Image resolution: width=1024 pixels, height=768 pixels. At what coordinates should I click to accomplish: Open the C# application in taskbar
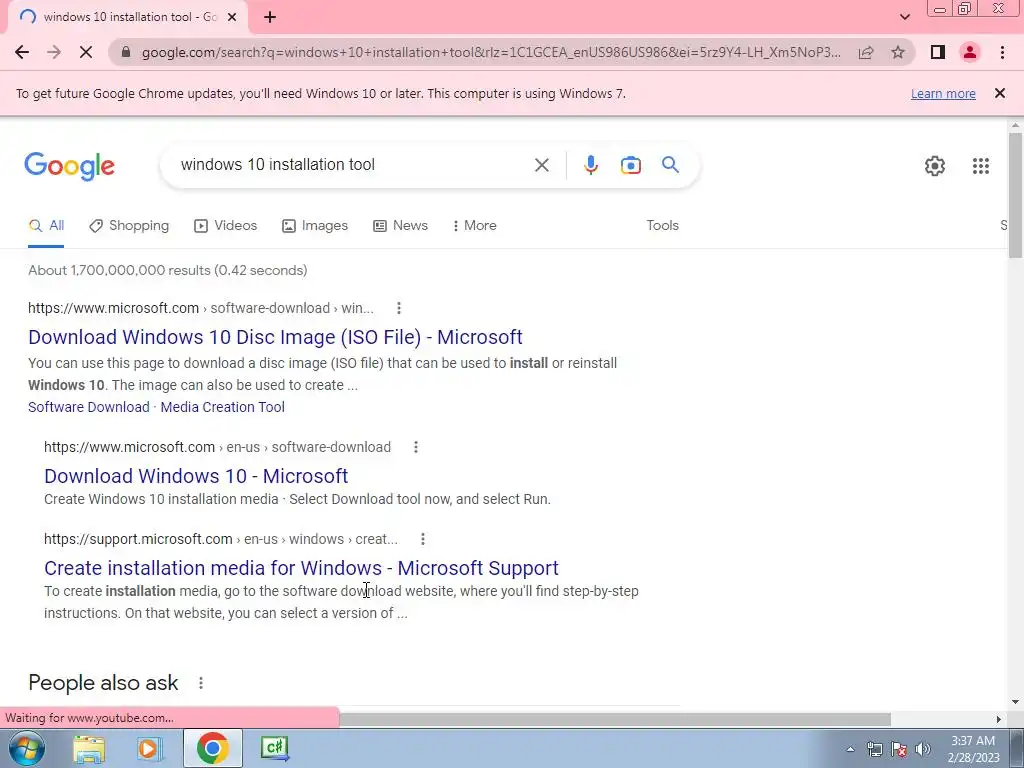pyautogui.click(x=274, y=748)
